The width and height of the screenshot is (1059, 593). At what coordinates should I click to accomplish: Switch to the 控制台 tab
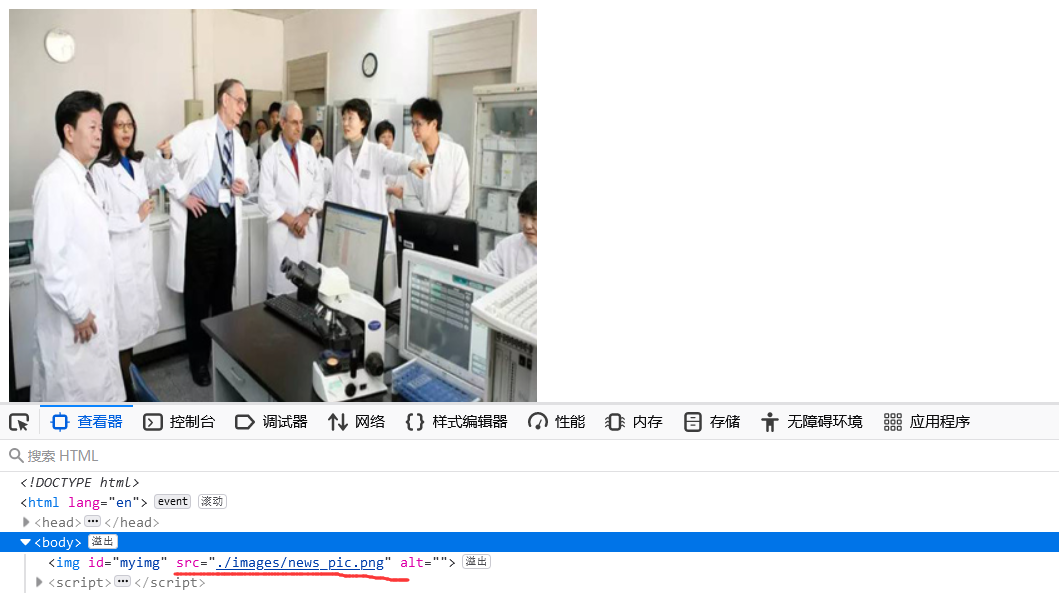pos(179,422)
